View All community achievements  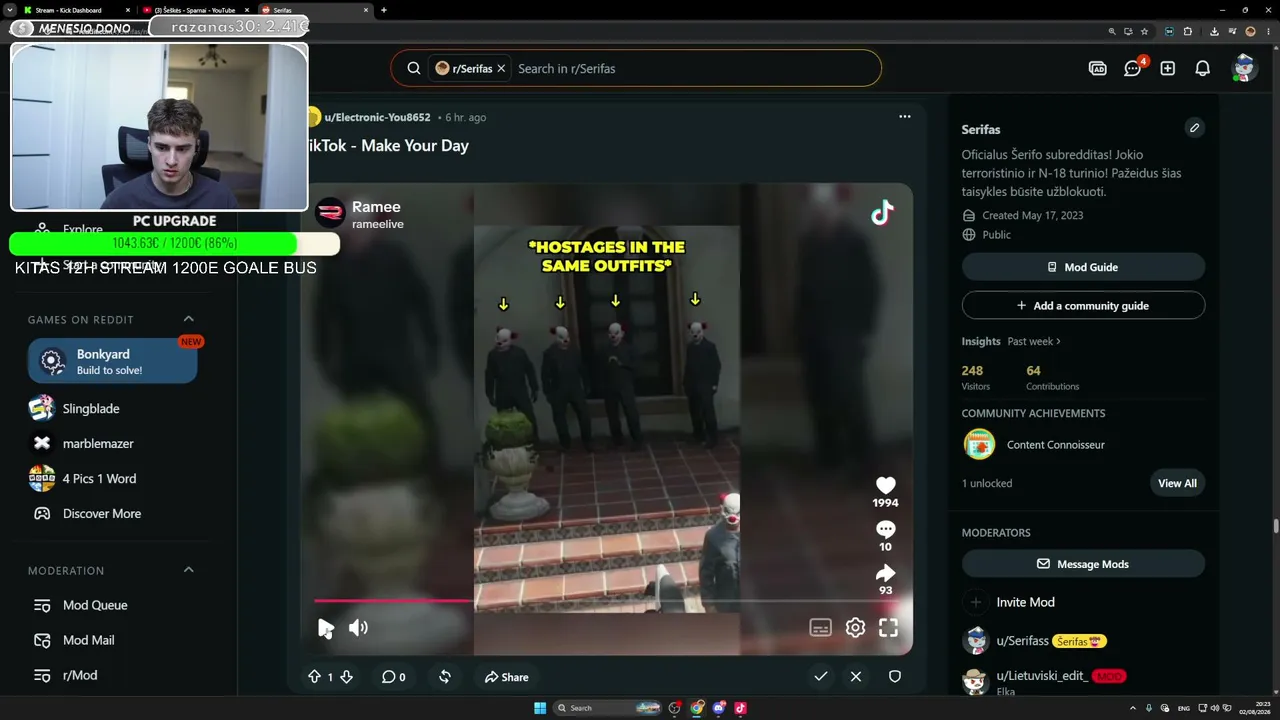[x=1177, y=483]
